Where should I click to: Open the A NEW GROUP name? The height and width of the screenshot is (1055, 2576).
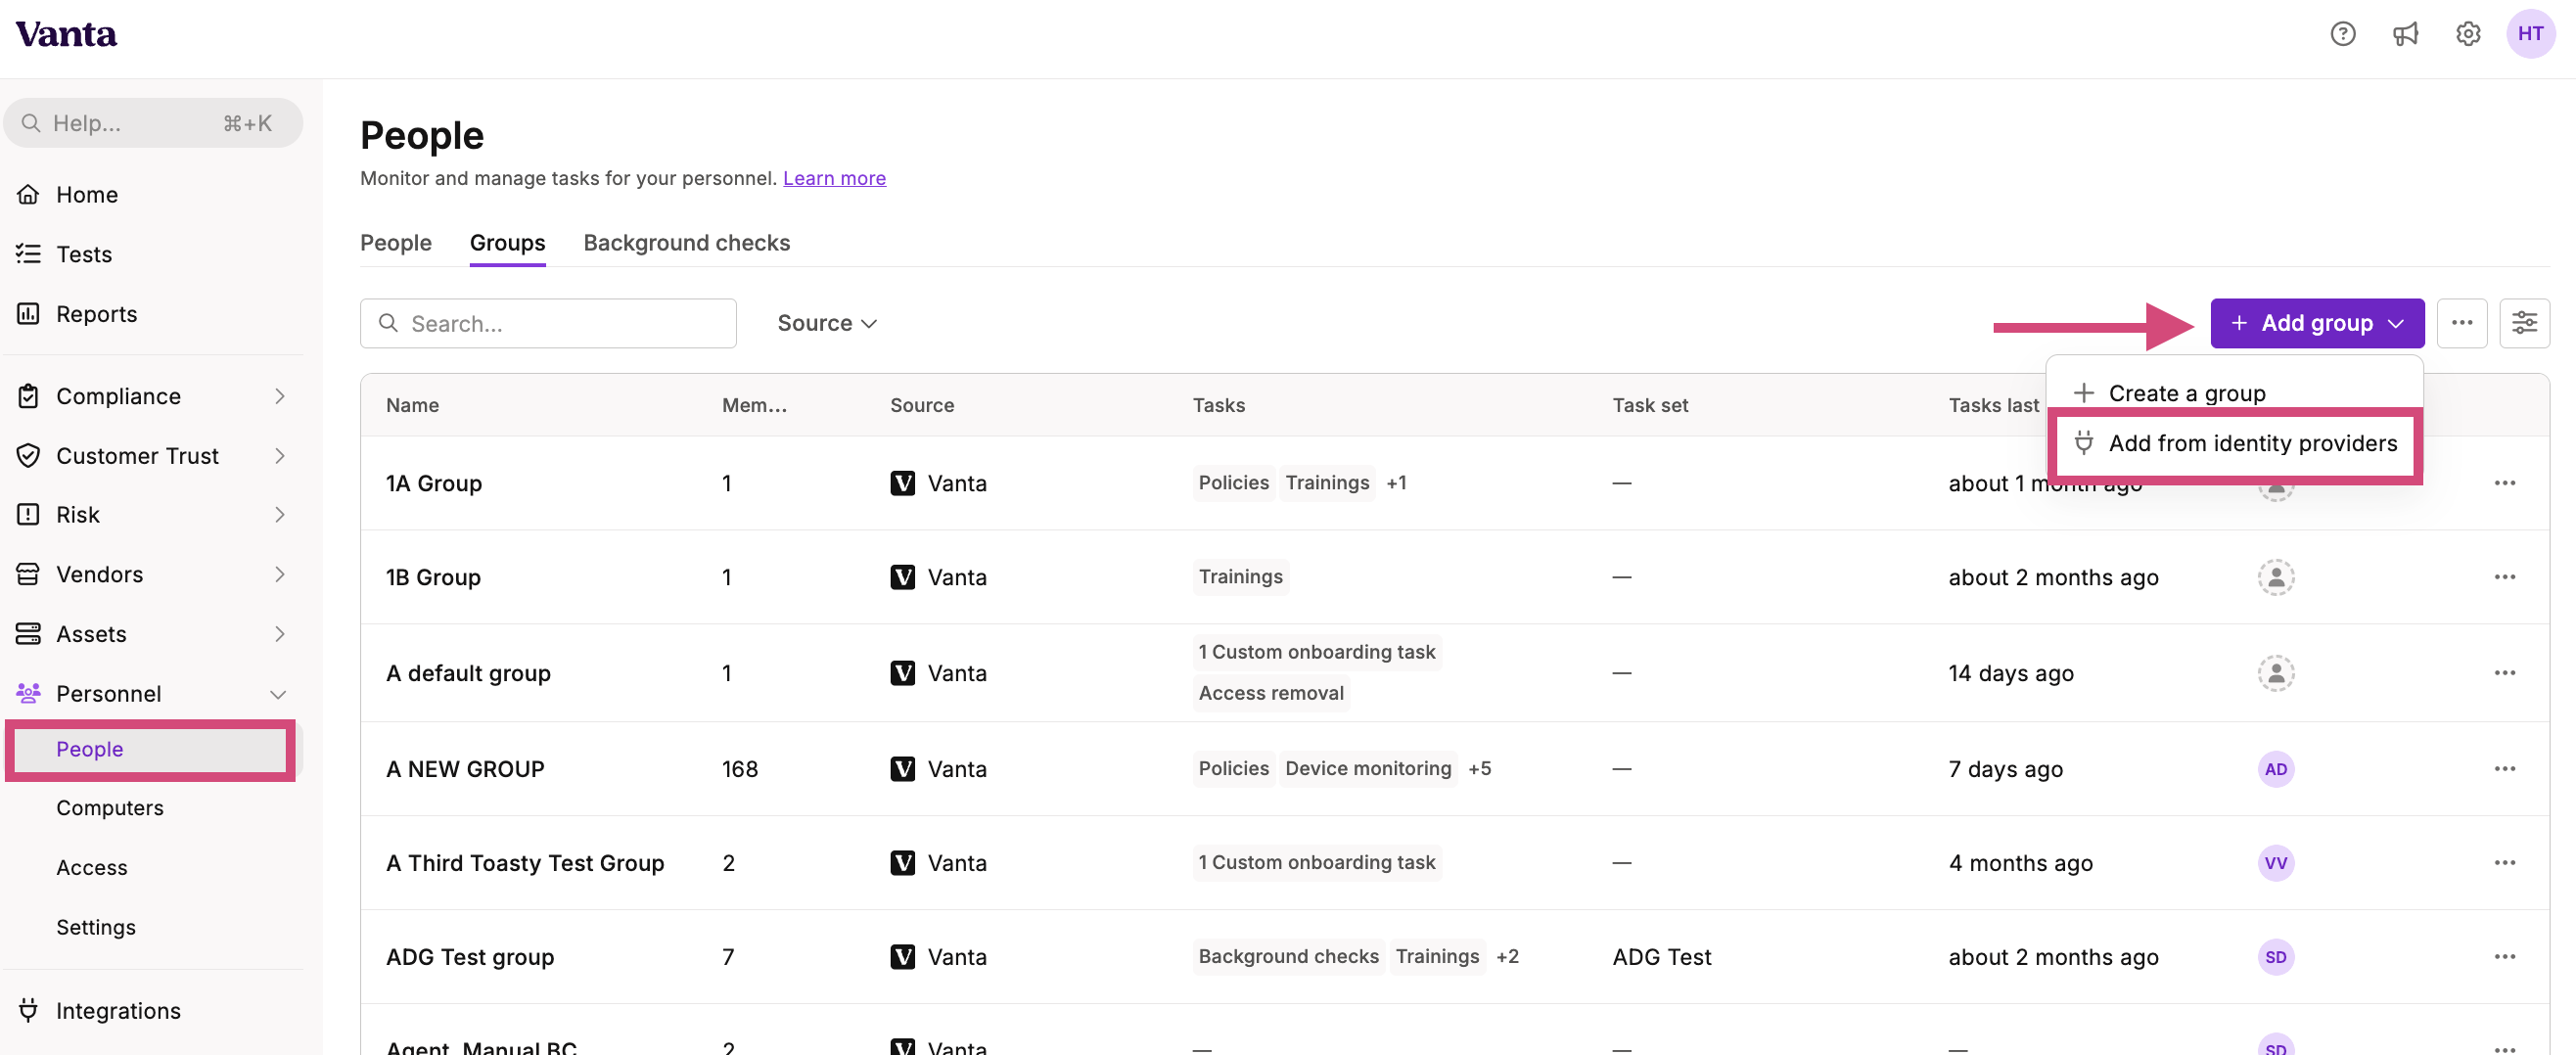point(465,769)
